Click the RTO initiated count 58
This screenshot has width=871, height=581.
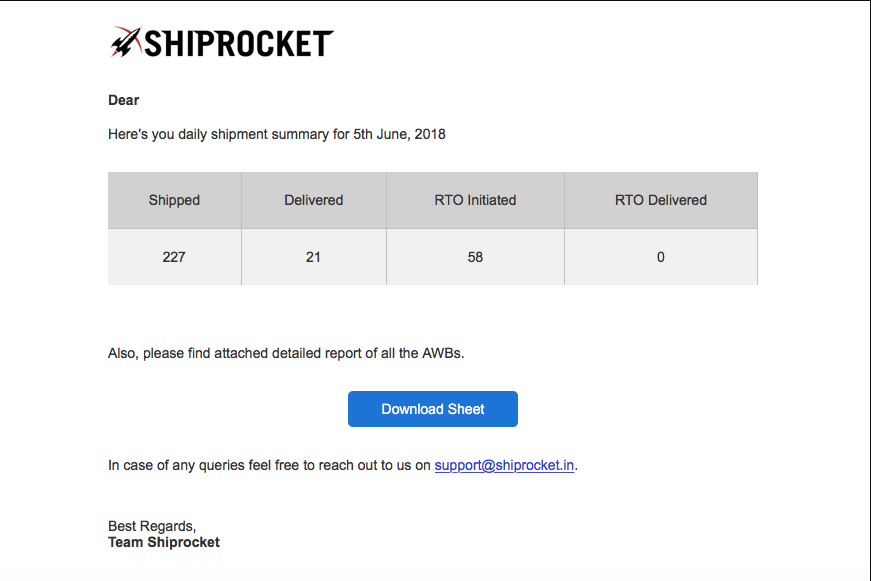click(x=475, y=257)
